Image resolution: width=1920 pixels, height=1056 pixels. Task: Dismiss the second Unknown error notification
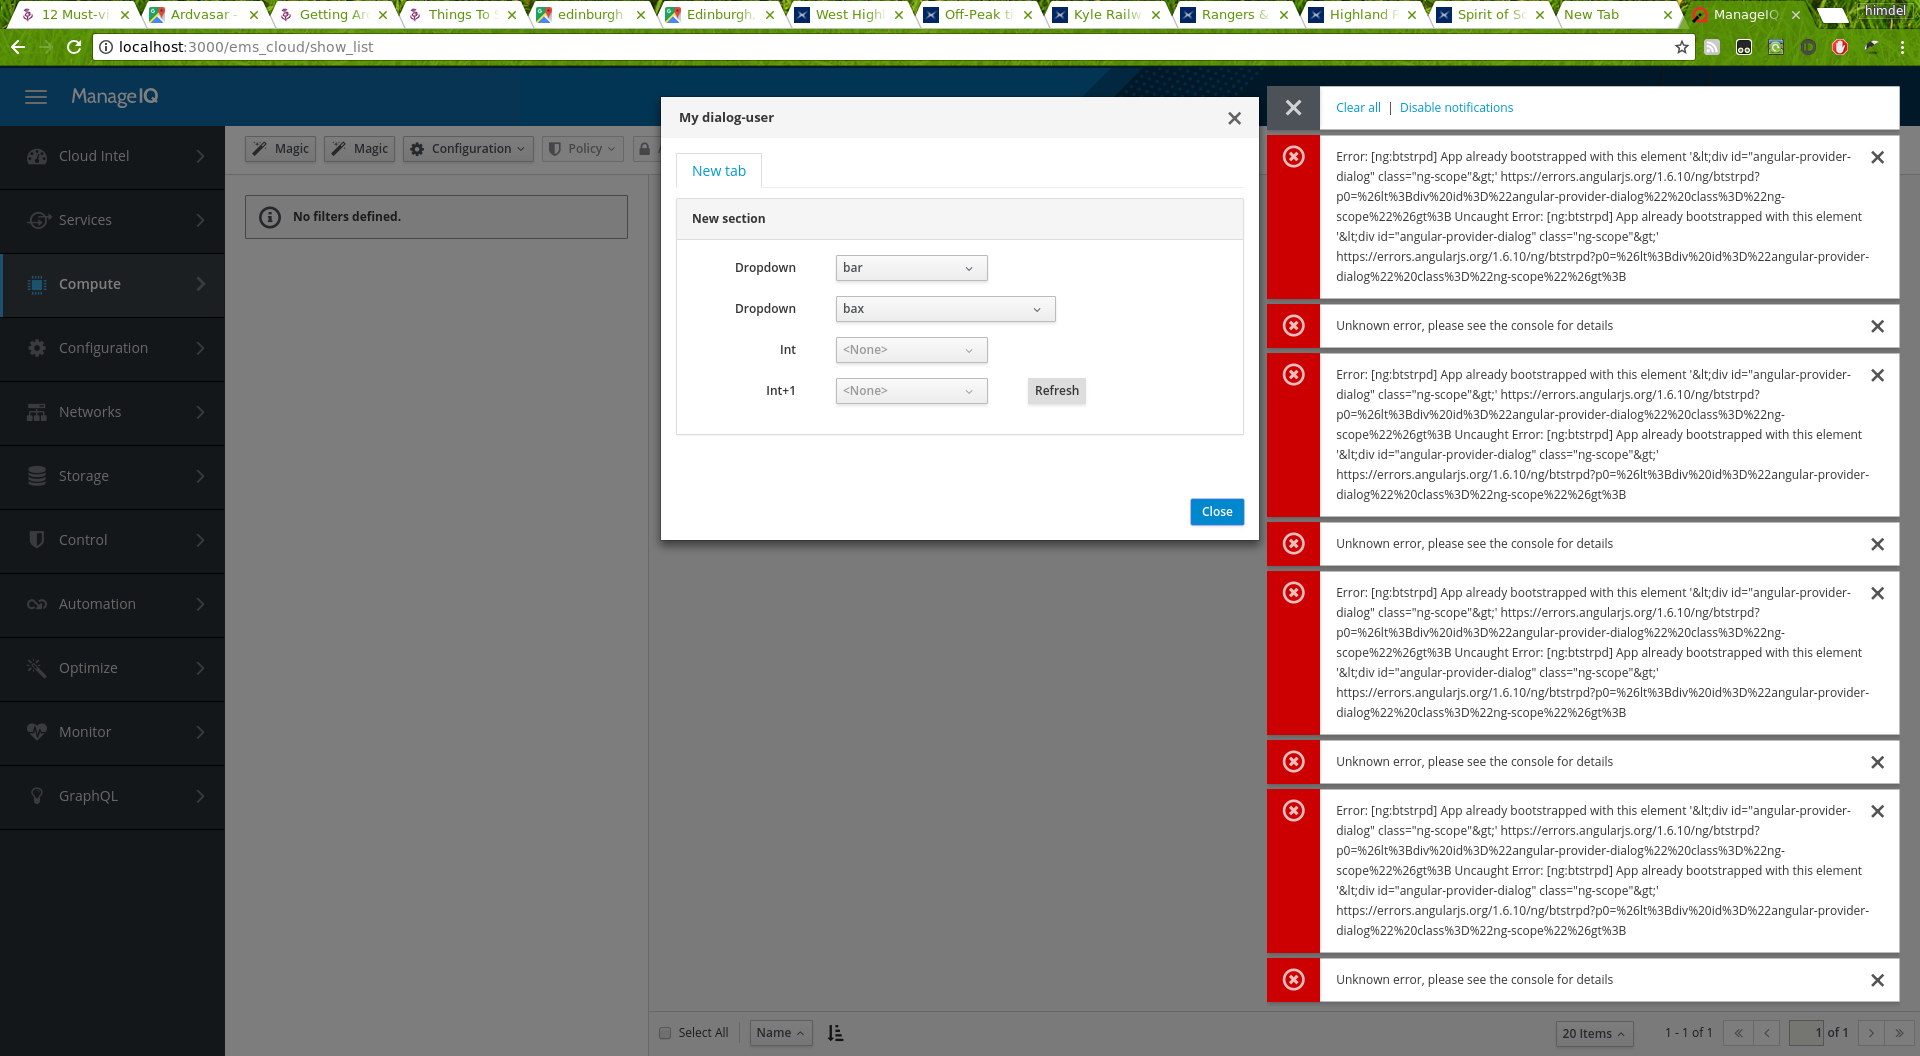pos(1878,545)
